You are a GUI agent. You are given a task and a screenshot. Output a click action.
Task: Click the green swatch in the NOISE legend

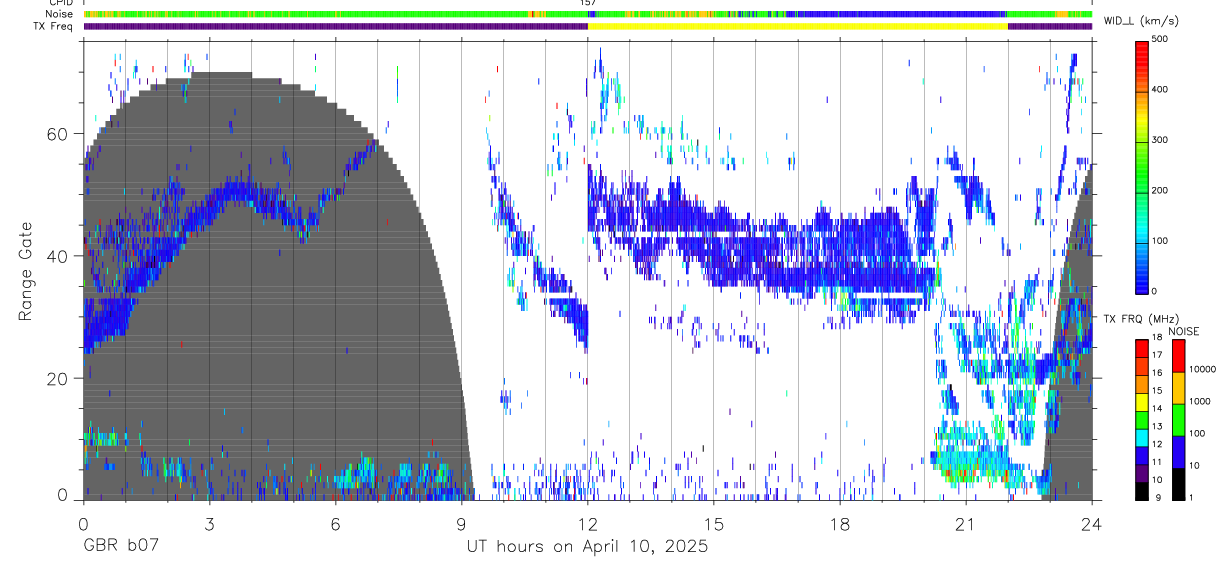[1179, 419]
